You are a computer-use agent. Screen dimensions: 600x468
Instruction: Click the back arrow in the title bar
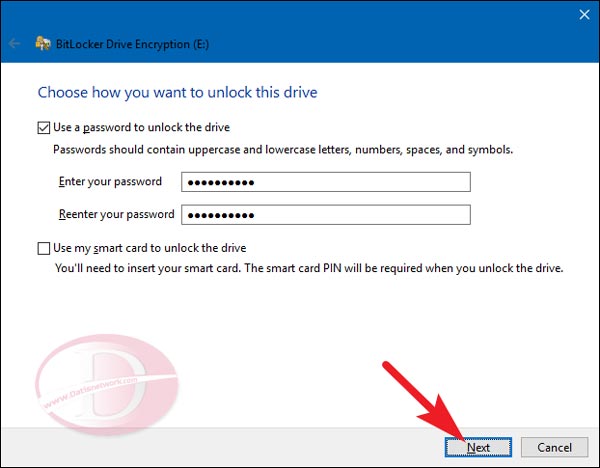15,44
